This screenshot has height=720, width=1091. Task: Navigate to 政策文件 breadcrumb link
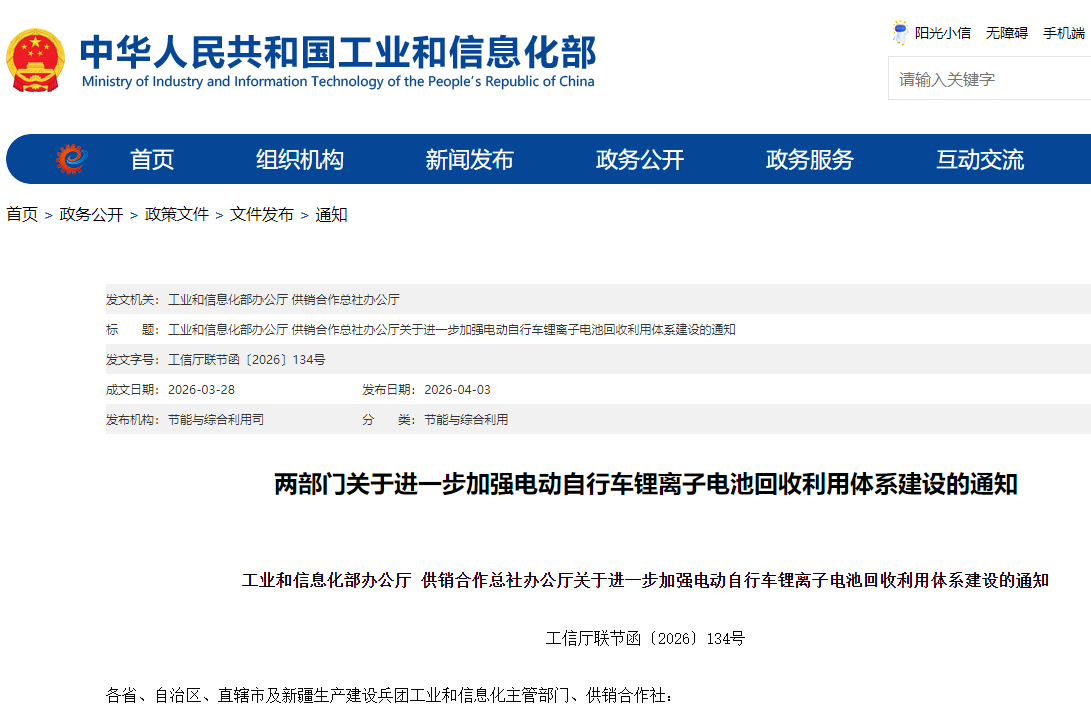tap(177, 214)
